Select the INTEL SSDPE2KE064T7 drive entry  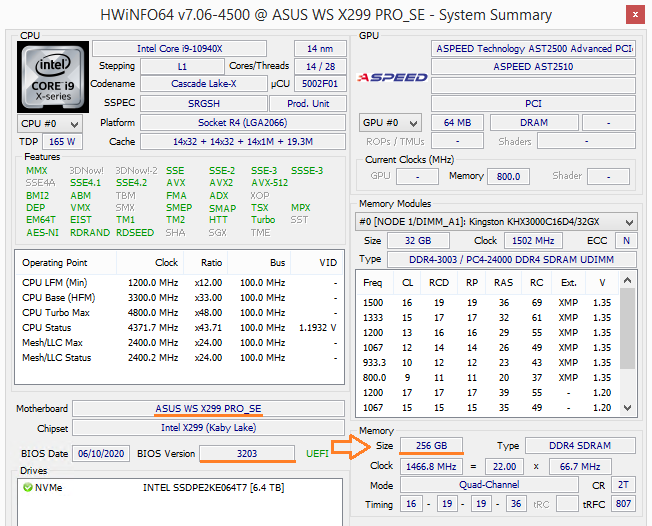click(179, 487)
